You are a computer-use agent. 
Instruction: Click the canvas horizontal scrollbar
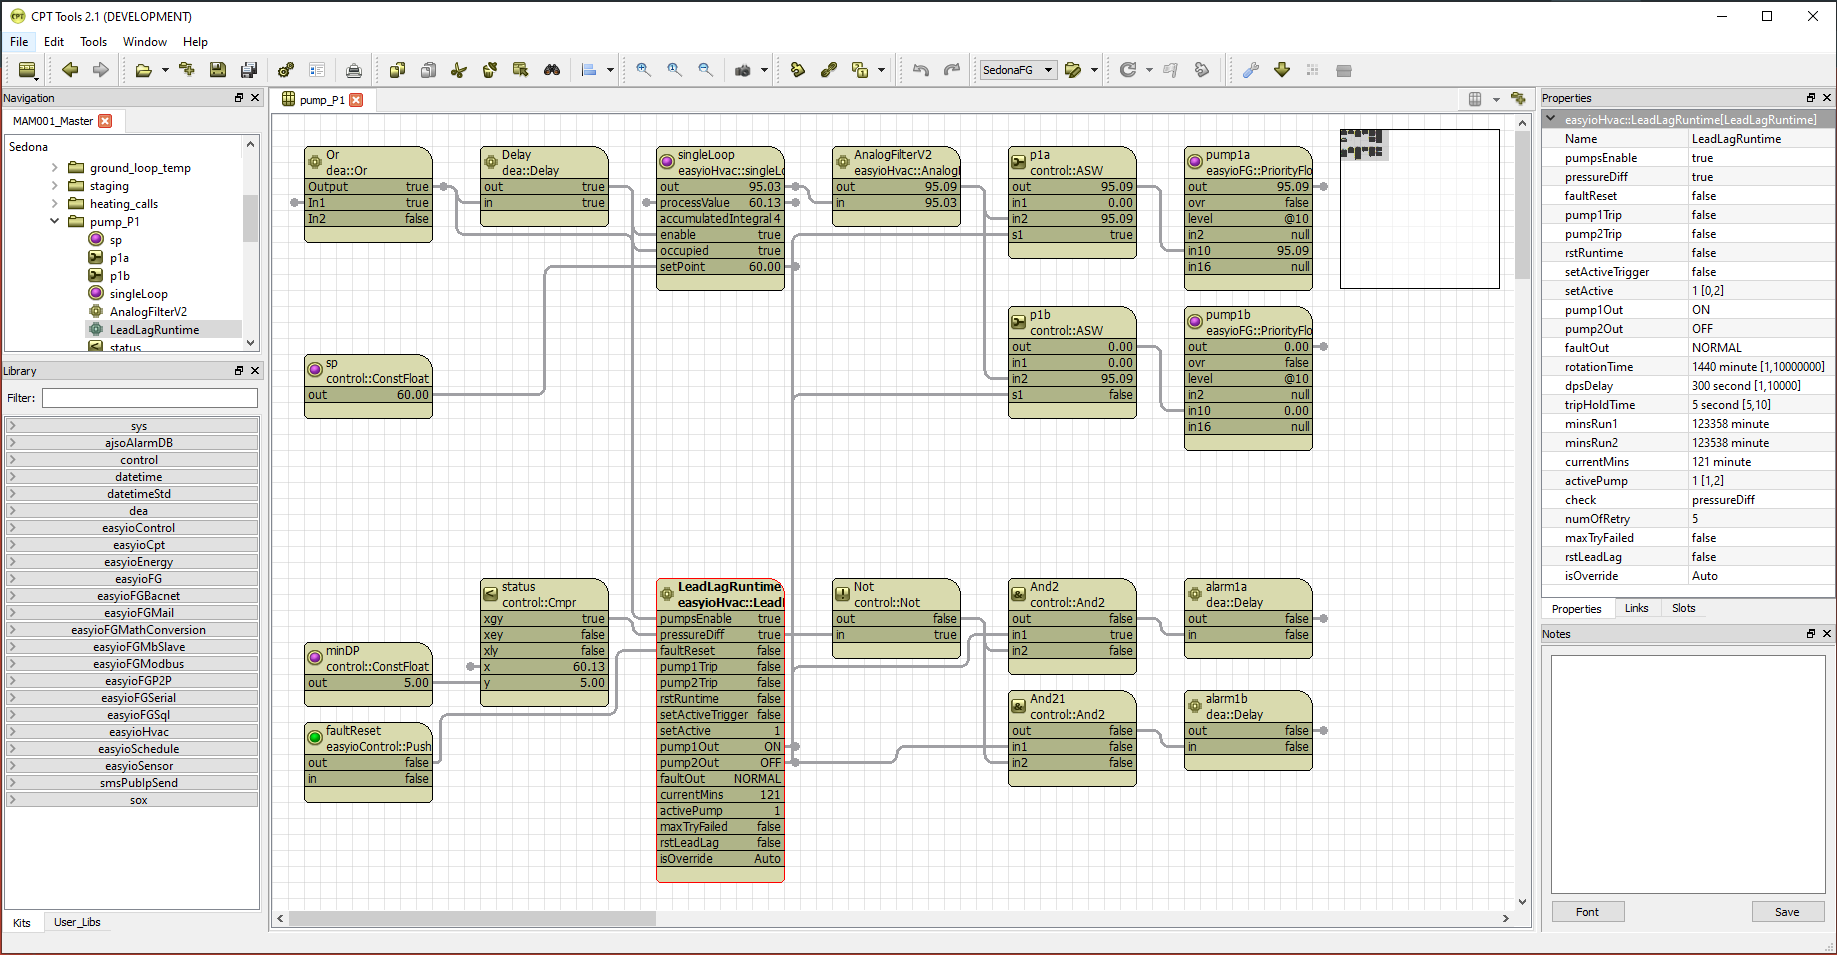click(x=472, y=918)
